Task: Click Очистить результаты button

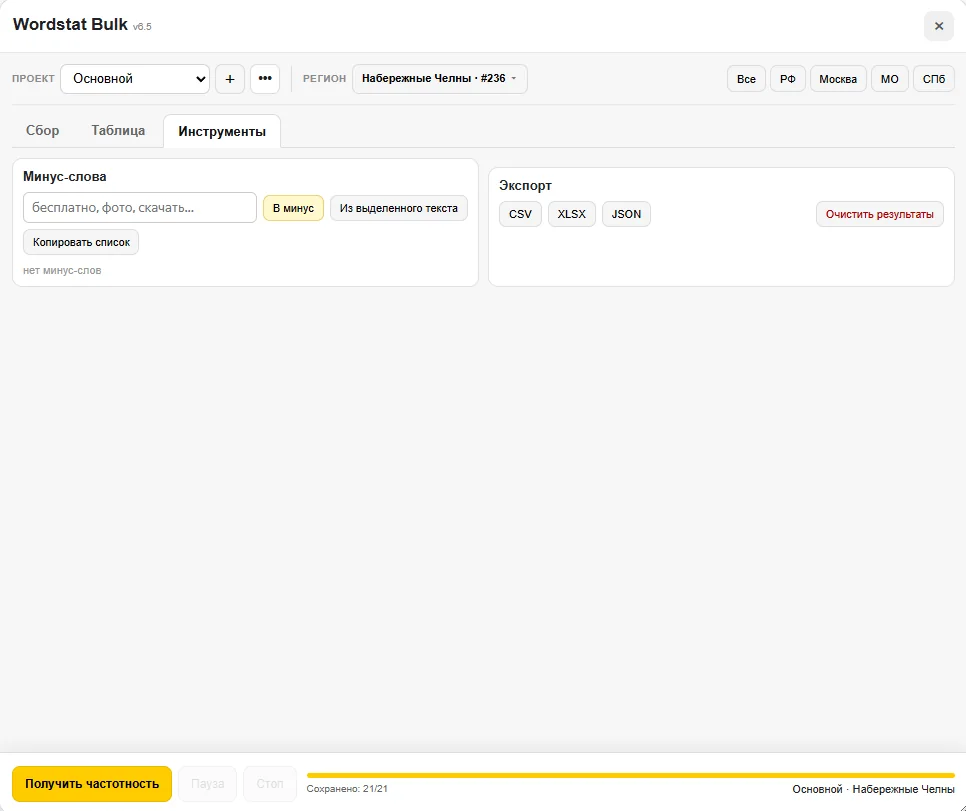Action: [880, 214]
